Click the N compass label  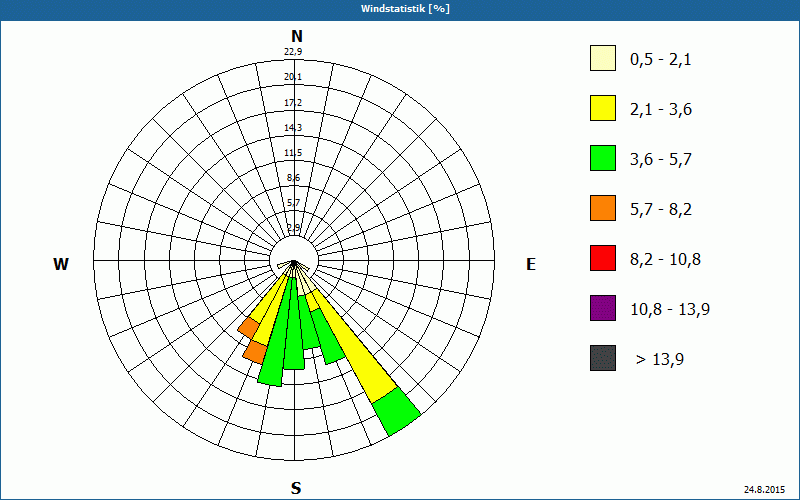(297, 36)
